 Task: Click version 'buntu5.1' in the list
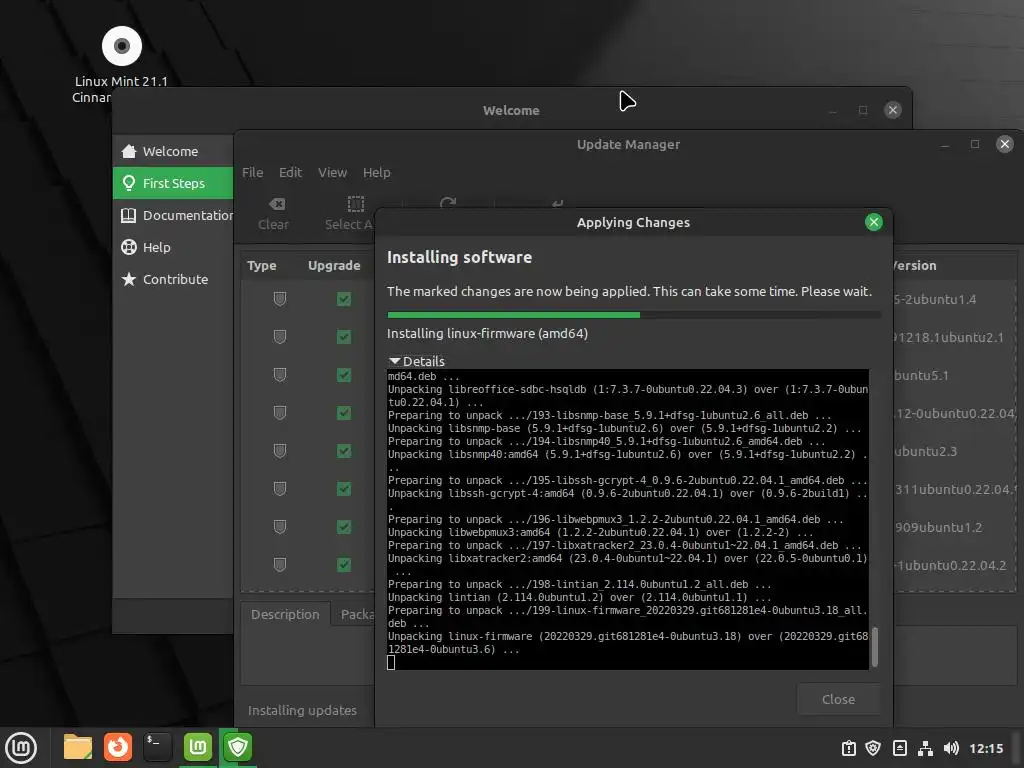(x=921, y=376)
